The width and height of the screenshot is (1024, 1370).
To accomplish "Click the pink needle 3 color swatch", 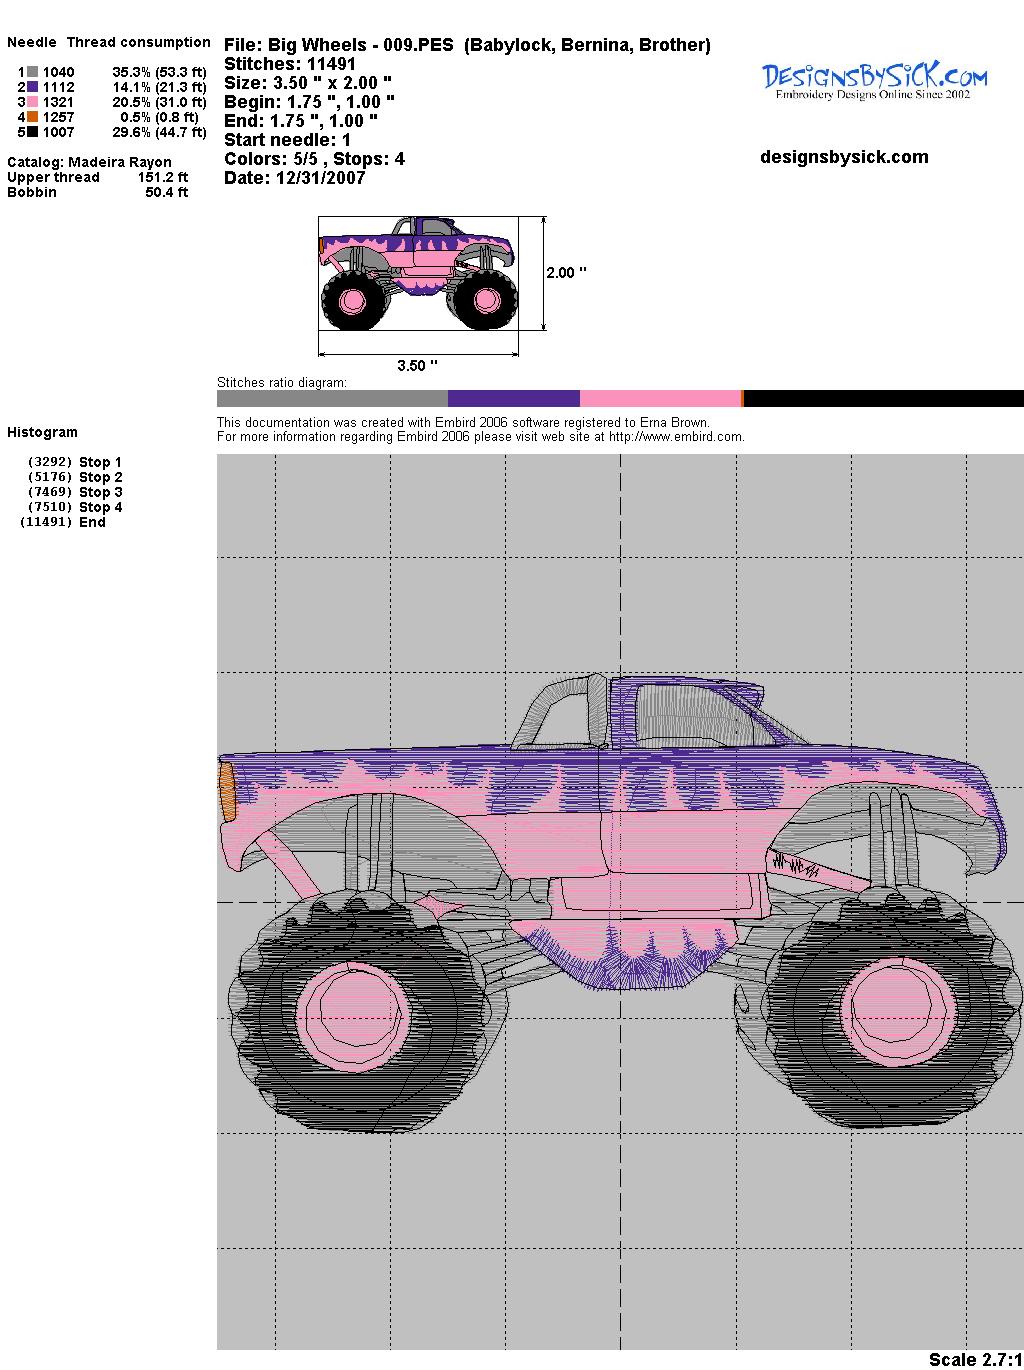I will [x=33, y=102].
